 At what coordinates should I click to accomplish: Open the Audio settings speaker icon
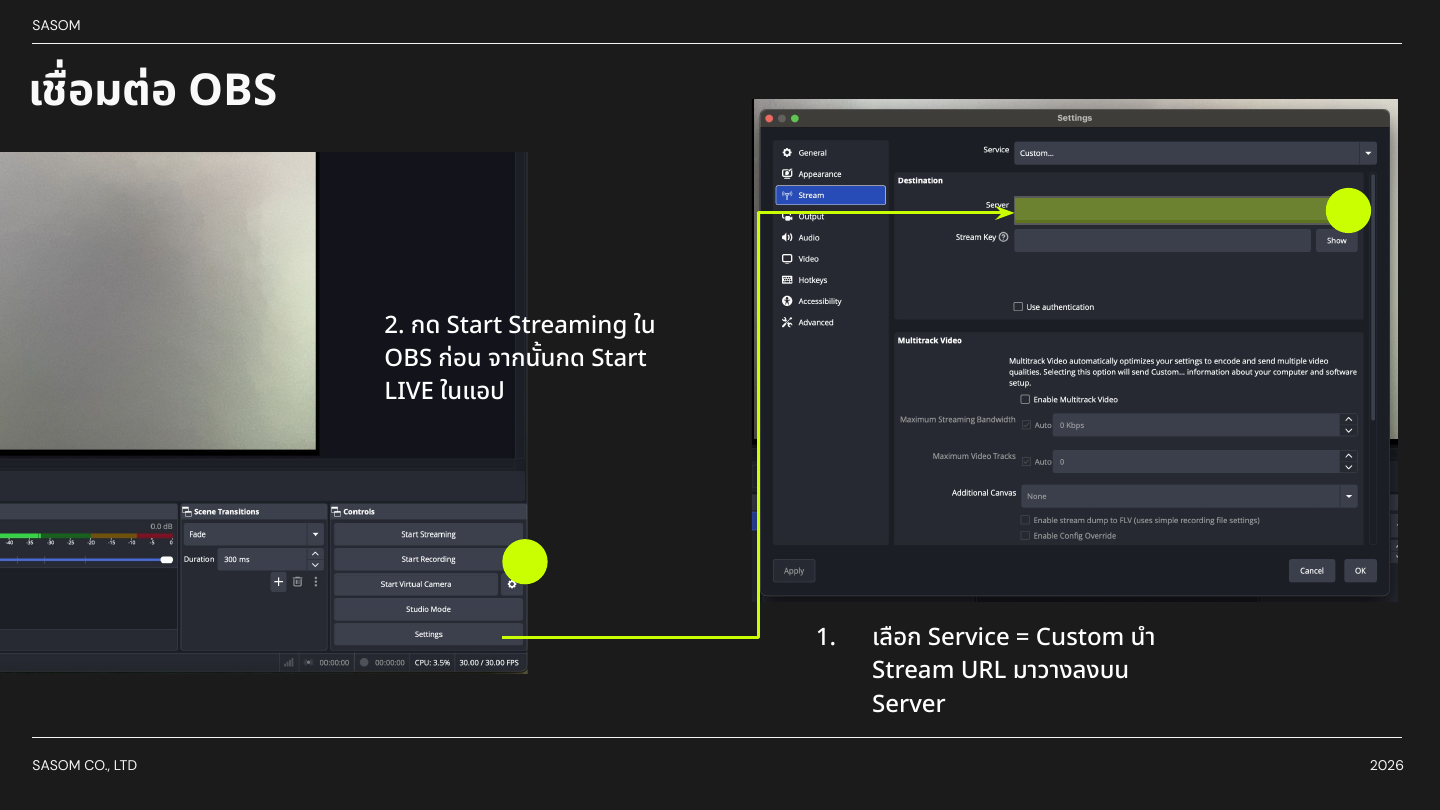tap(787, 237)
